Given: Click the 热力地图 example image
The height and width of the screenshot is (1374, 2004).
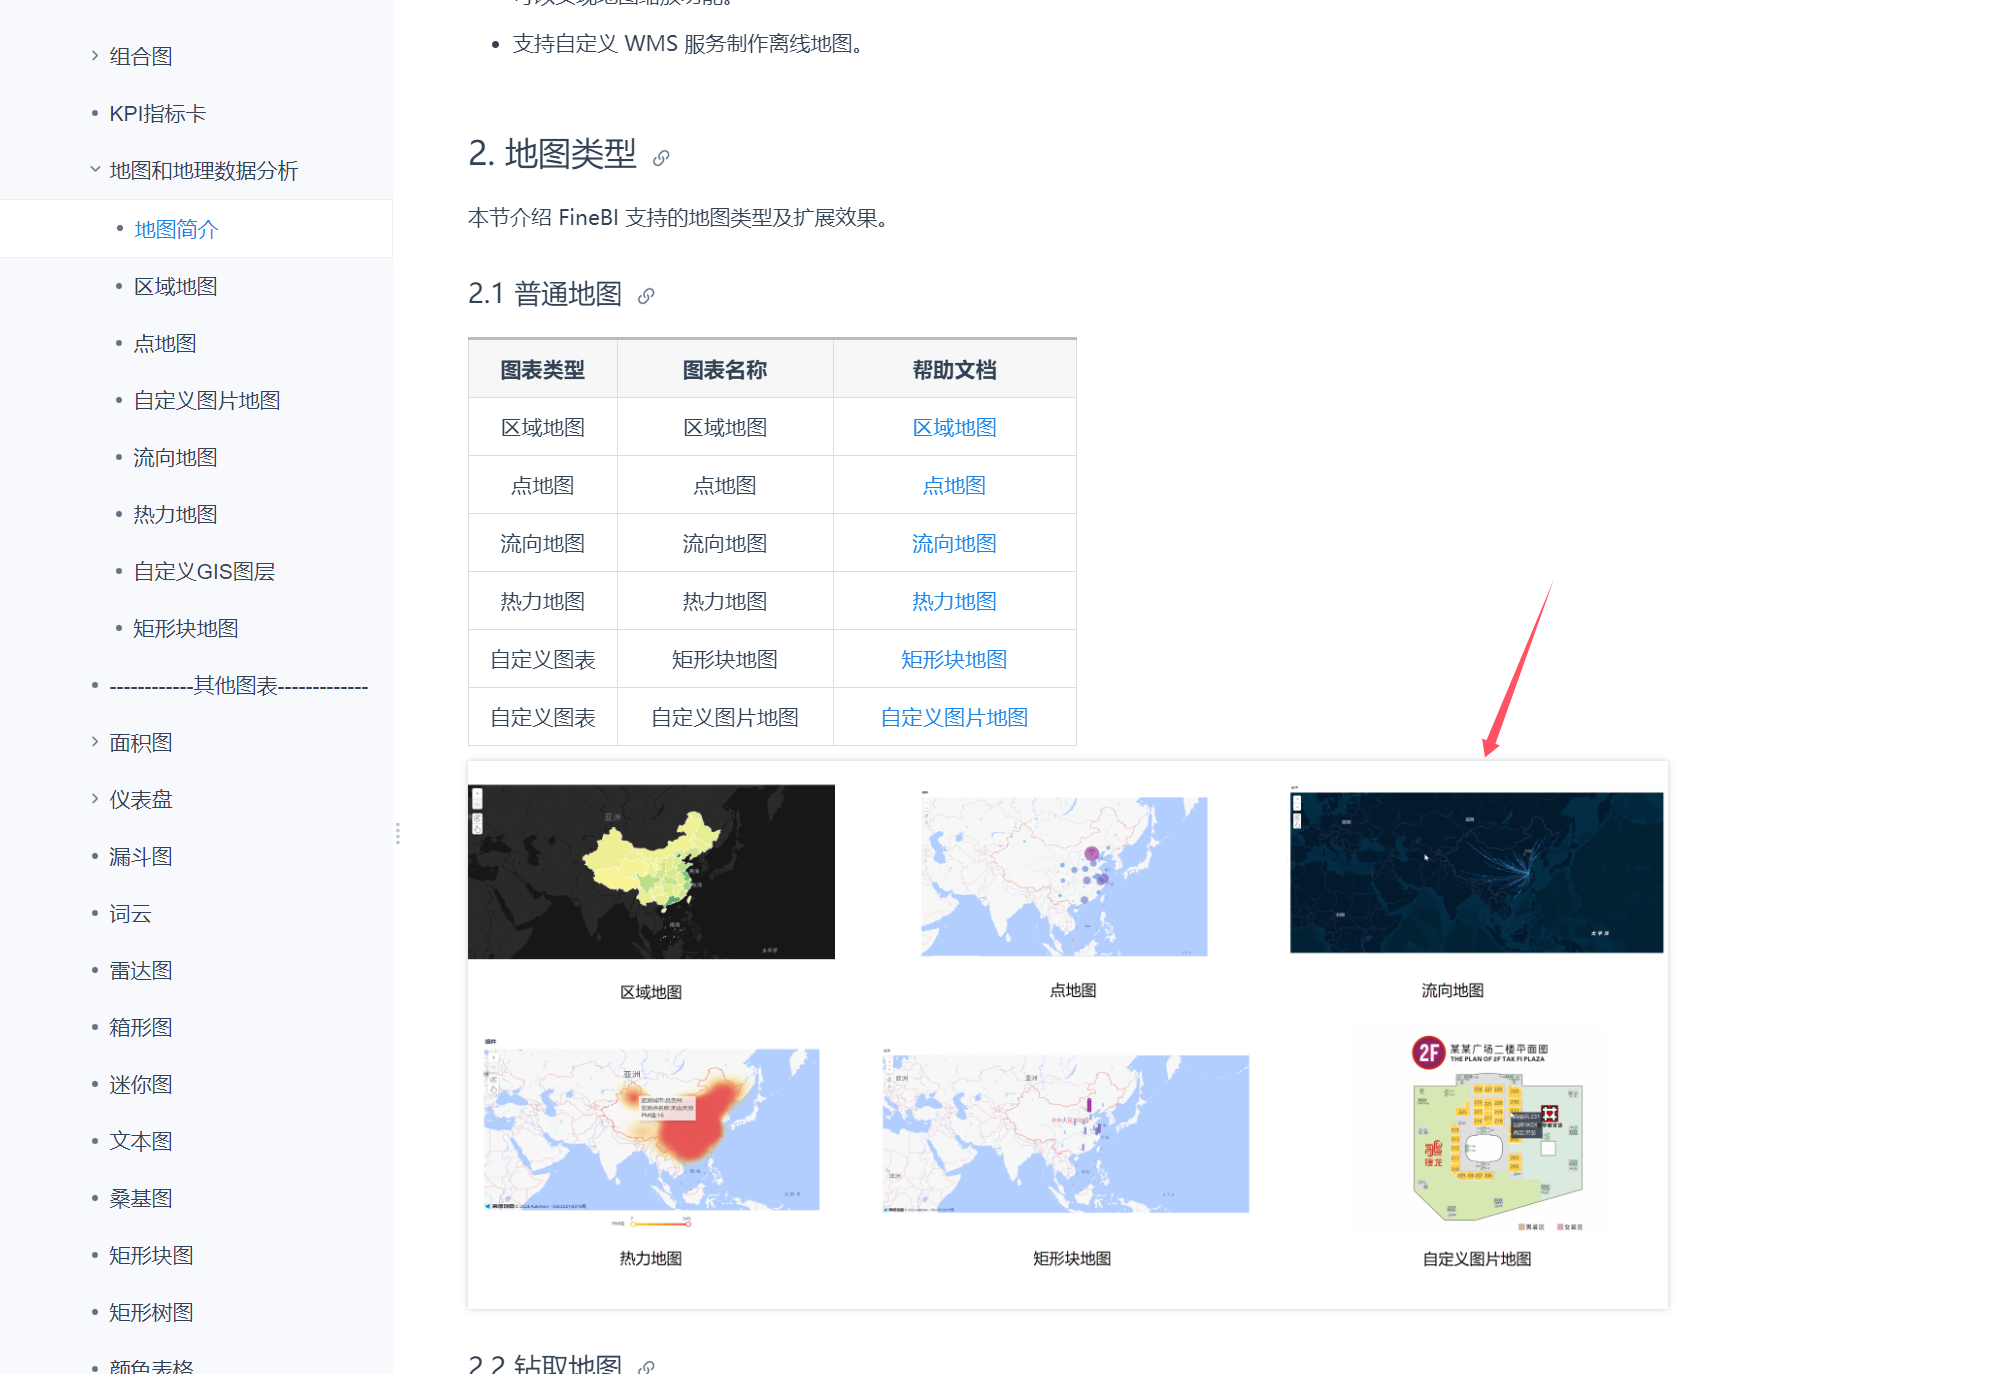Looking at the screenshot, I should coord(651,1130).
